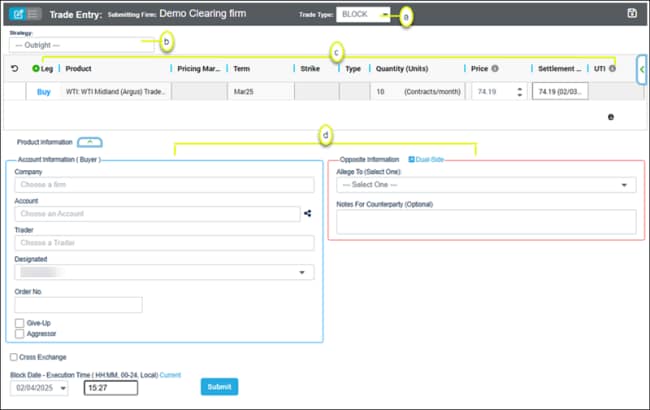
Task: Open the Trade Type dropdown
Action: 366,15
